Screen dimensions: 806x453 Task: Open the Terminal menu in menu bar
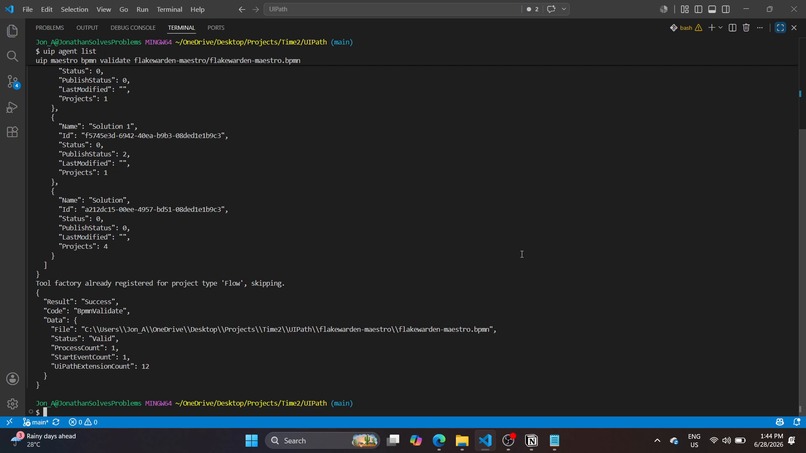[169, 9]
